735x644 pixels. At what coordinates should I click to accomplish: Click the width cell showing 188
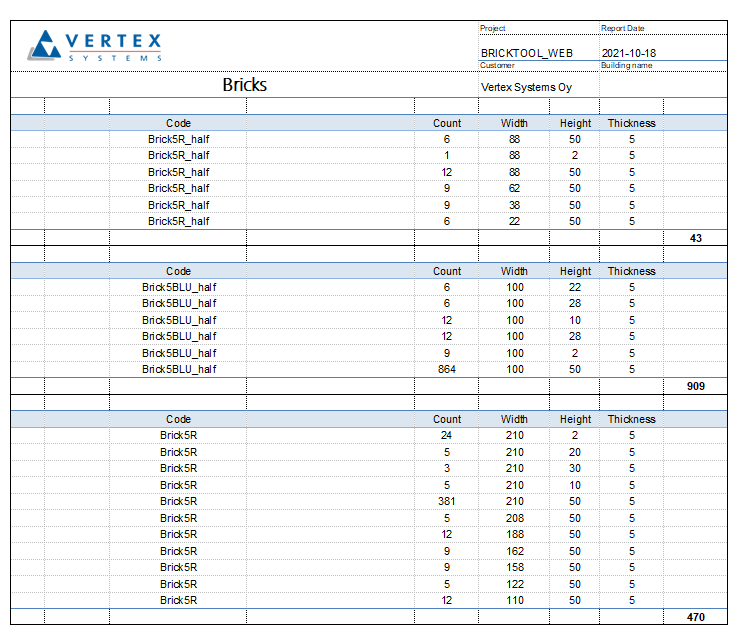pos(514,534)
